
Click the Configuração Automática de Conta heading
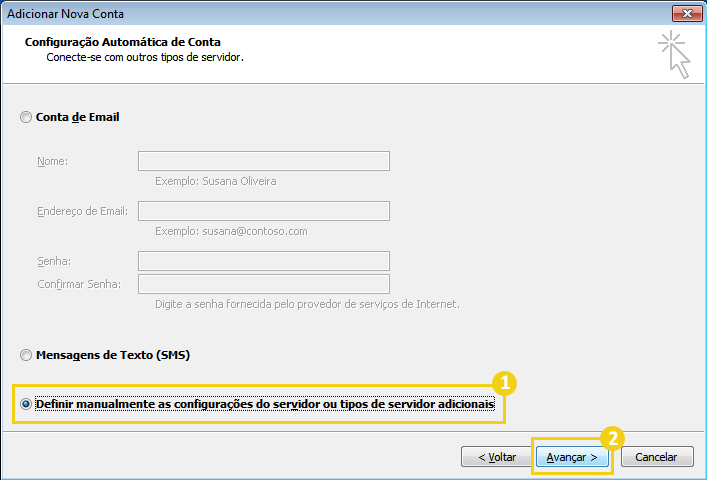point(122,42)
